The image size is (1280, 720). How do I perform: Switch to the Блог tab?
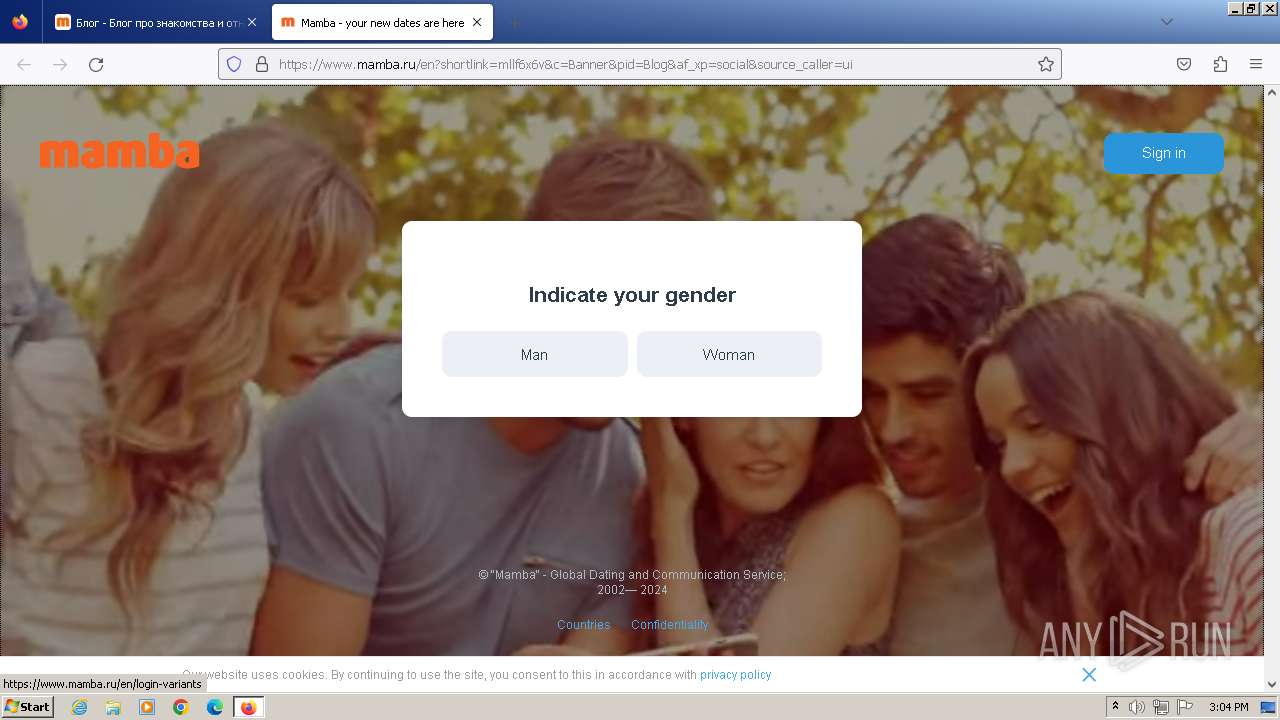click(x=156, y=22)
